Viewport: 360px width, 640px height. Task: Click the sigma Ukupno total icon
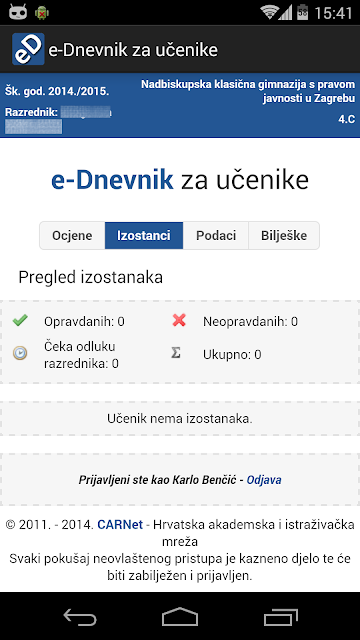(176, 353)
